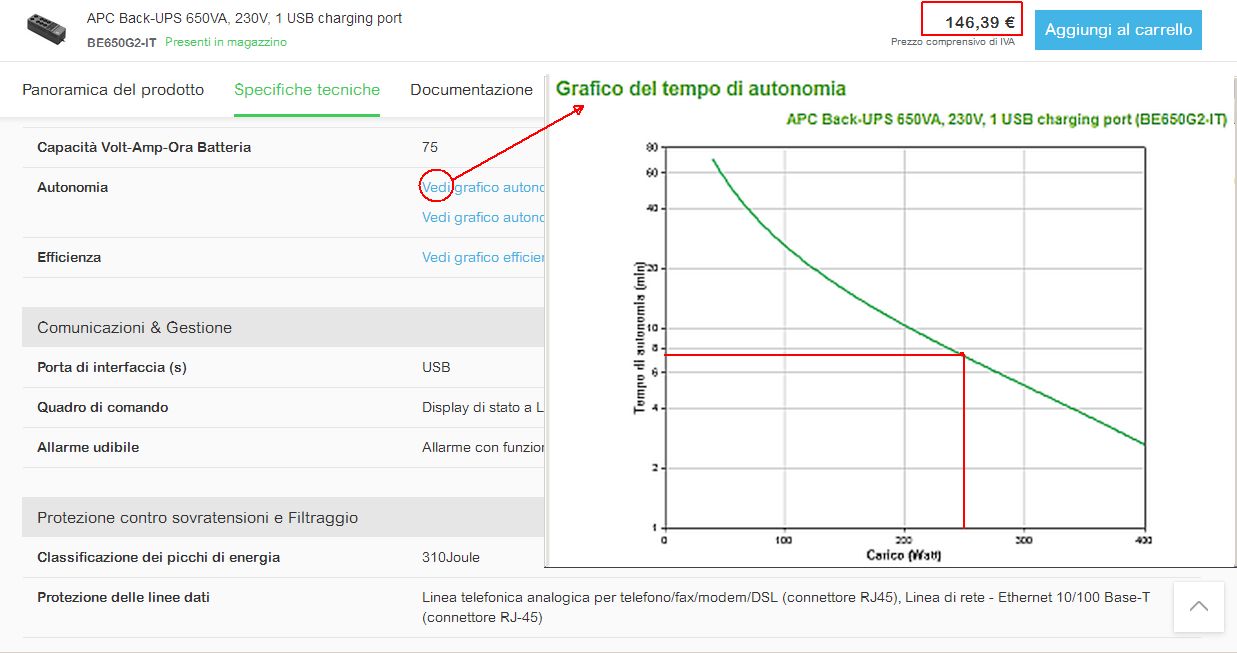The width and height of the screenshot is (1237, 653).
Task: Click the Autonomia row label
Action: (x=72, y=187)
